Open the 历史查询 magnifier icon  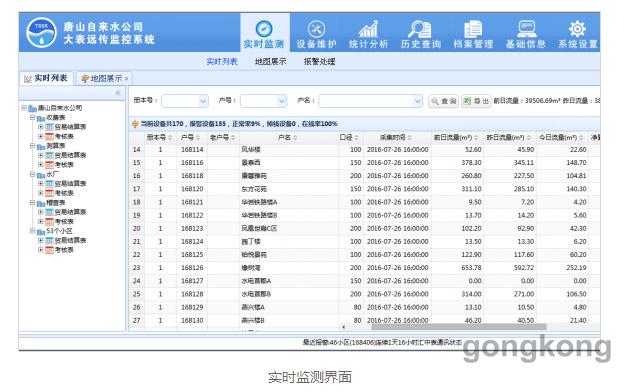420,29
